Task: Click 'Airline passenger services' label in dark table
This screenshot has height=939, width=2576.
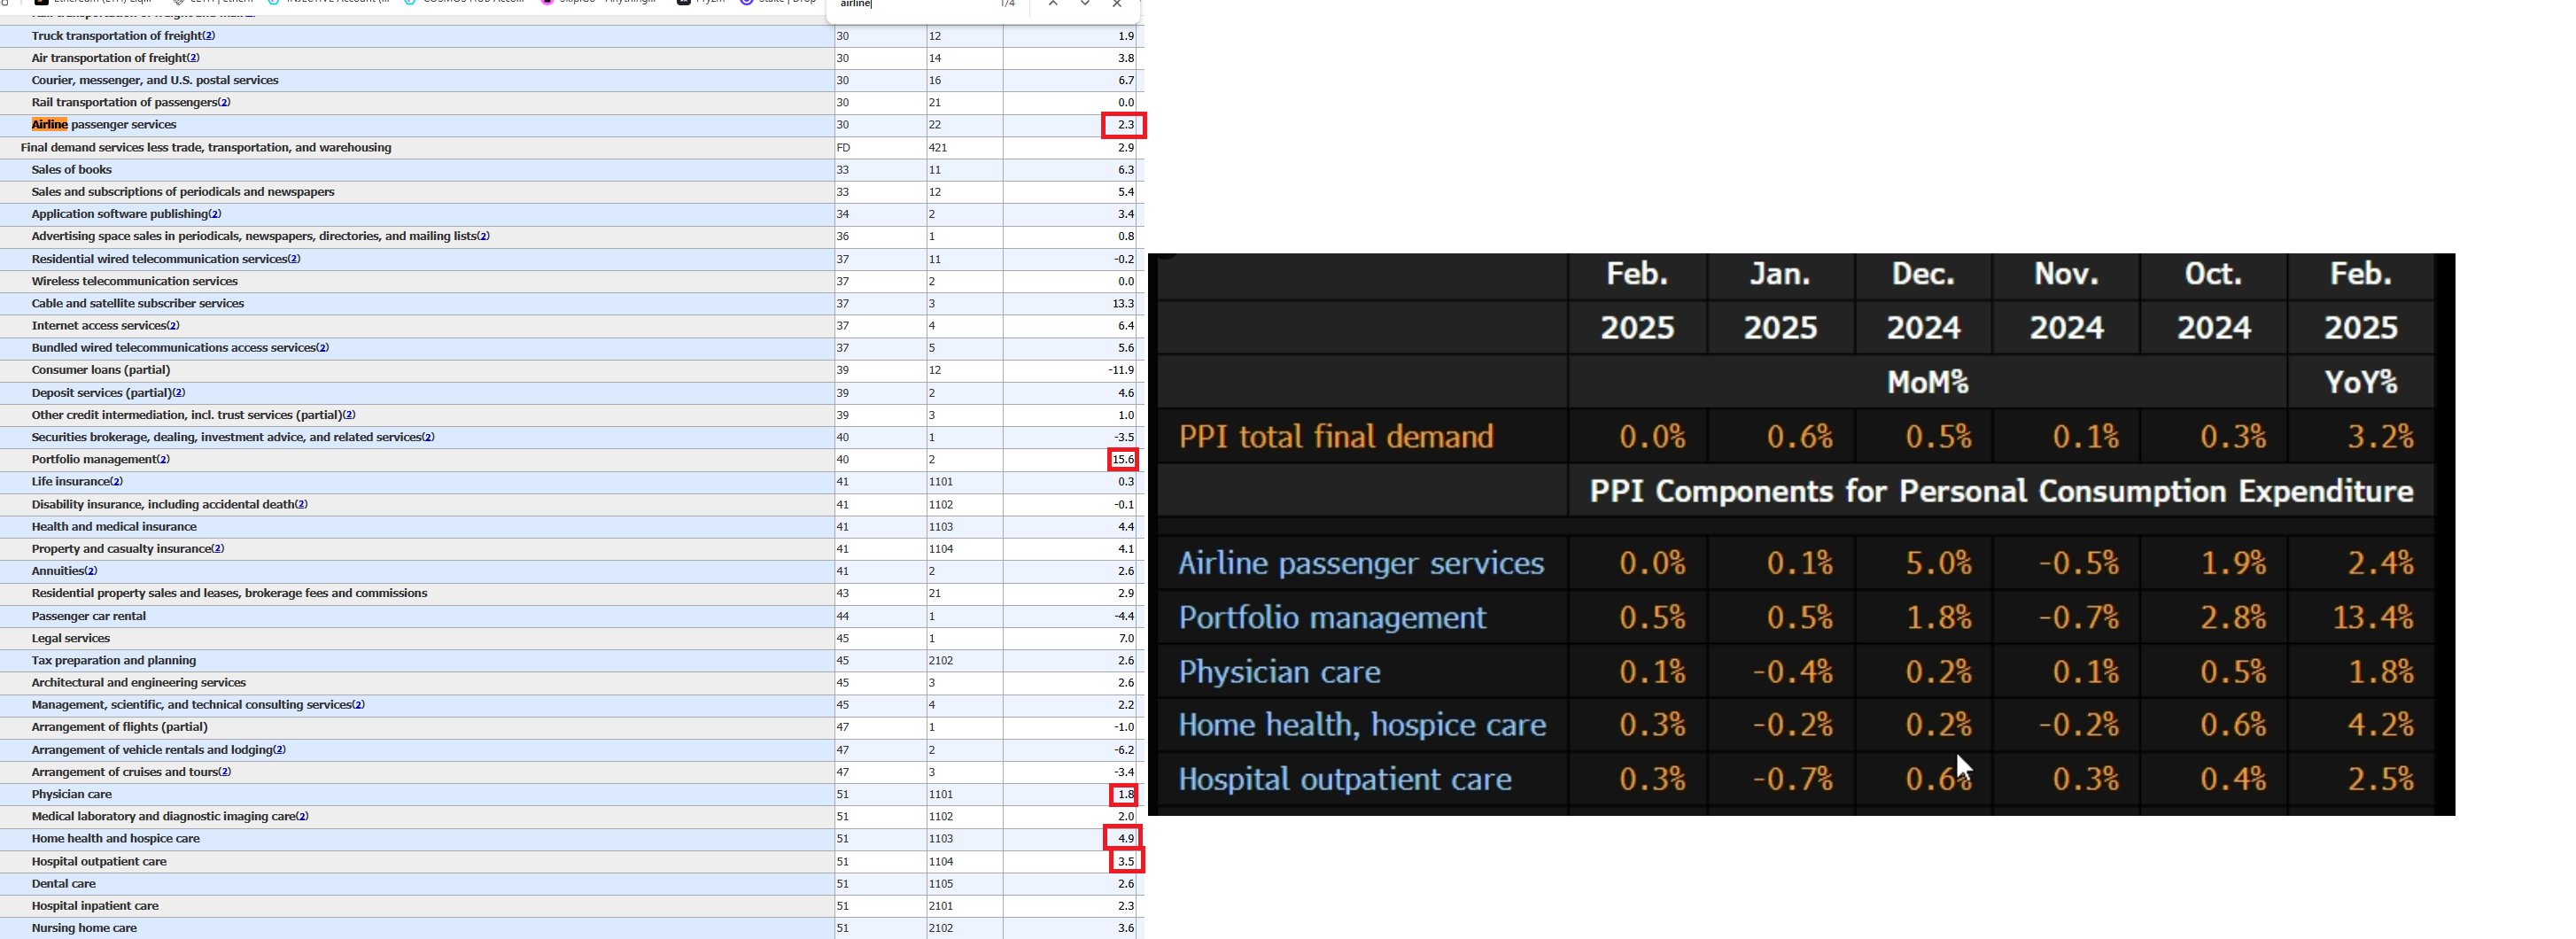Action: point(1361,563)
